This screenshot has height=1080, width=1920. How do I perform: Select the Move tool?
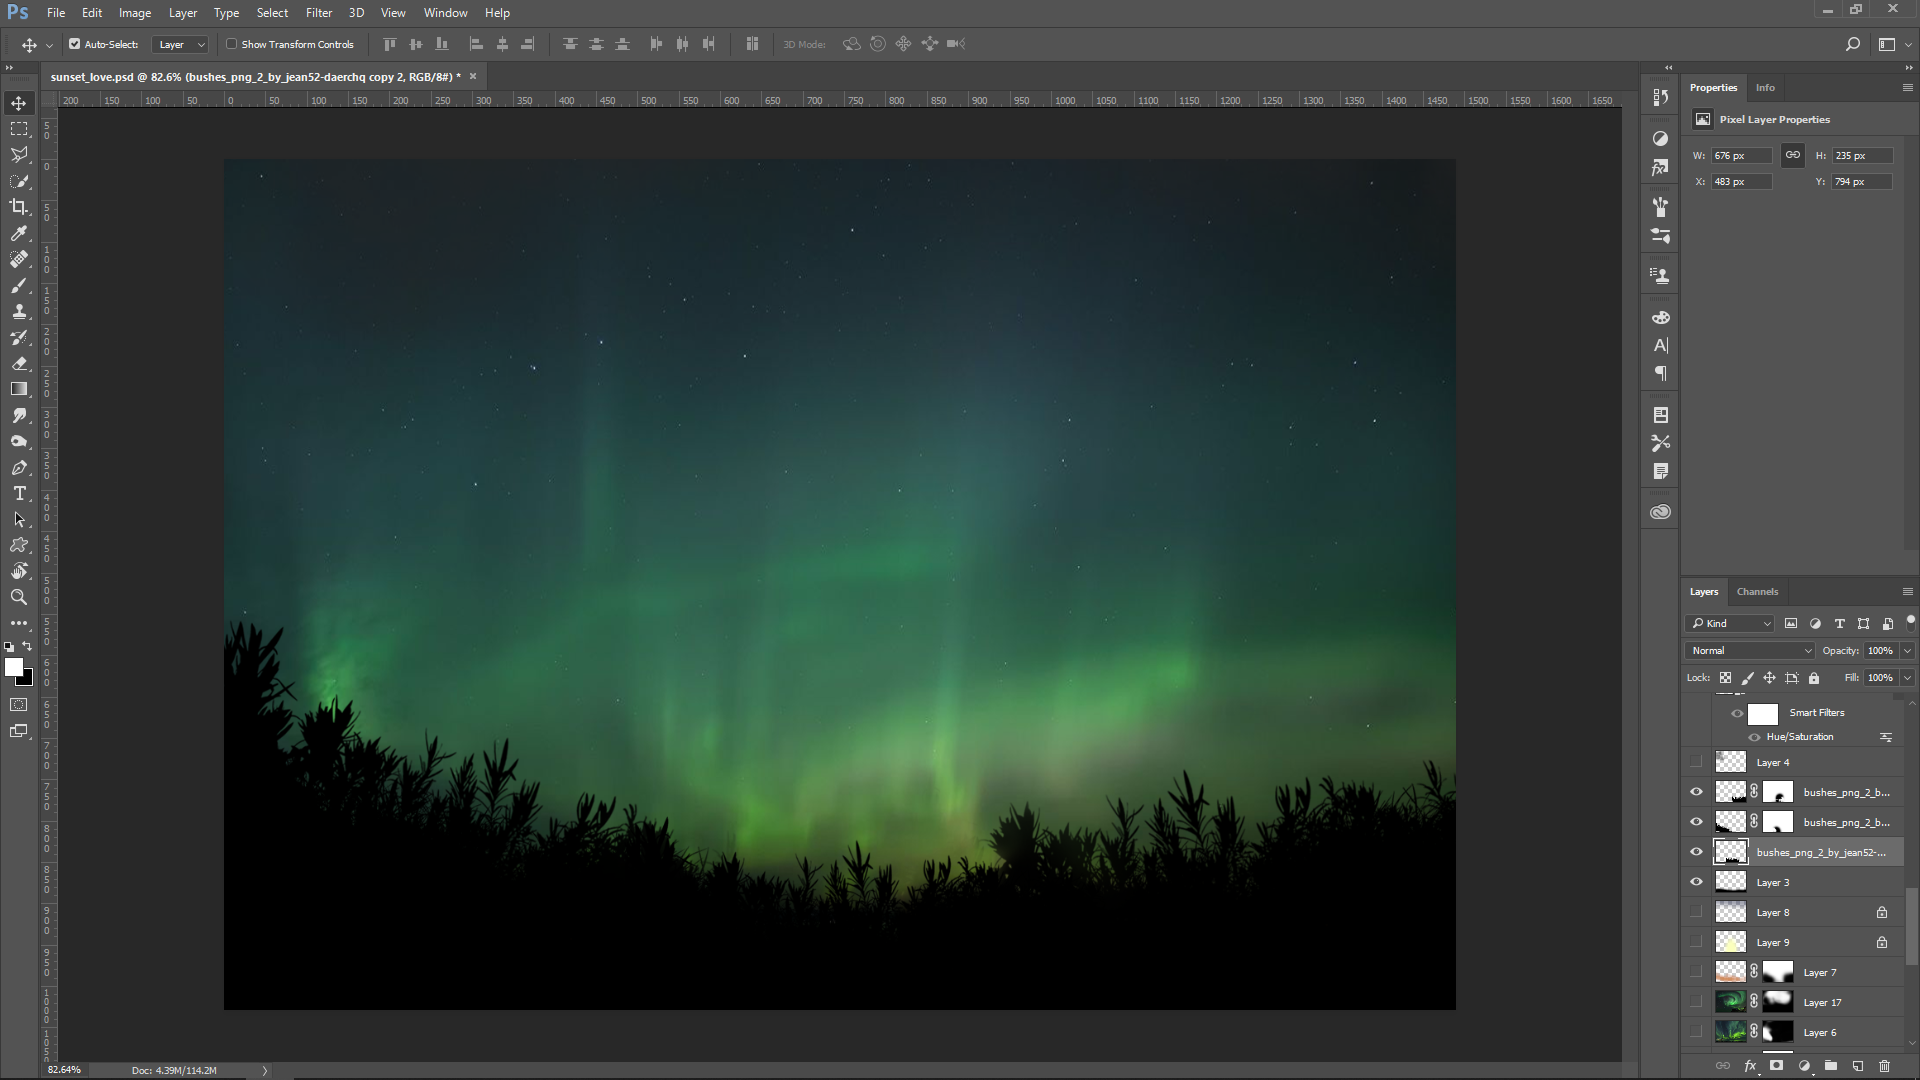[x=19, y=103]
